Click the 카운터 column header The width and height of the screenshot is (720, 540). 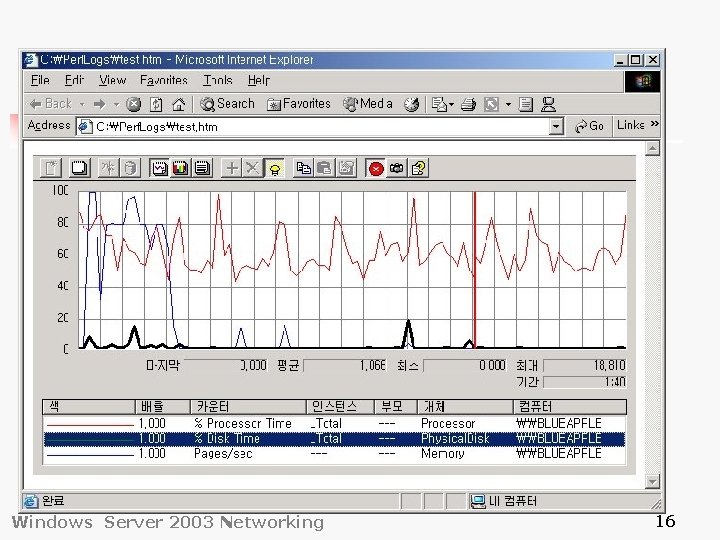pyautogui.click(x=248, y=407)
